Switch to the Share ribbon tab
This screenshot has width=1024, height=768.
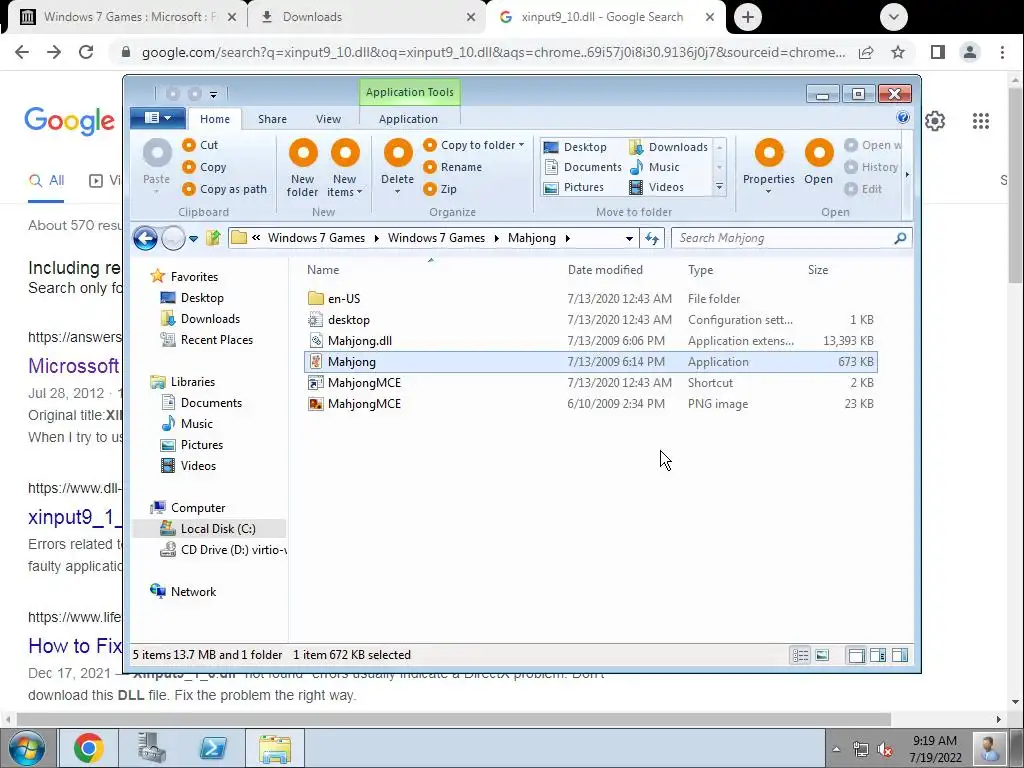tap(272, 119)
